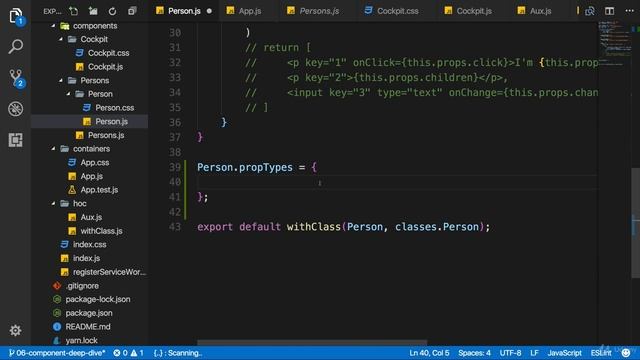The image size is (640, 360).
Task: Click the branch 06-component-deep-dive indicator
Action: pyautogui.click(x=57, y=353)
